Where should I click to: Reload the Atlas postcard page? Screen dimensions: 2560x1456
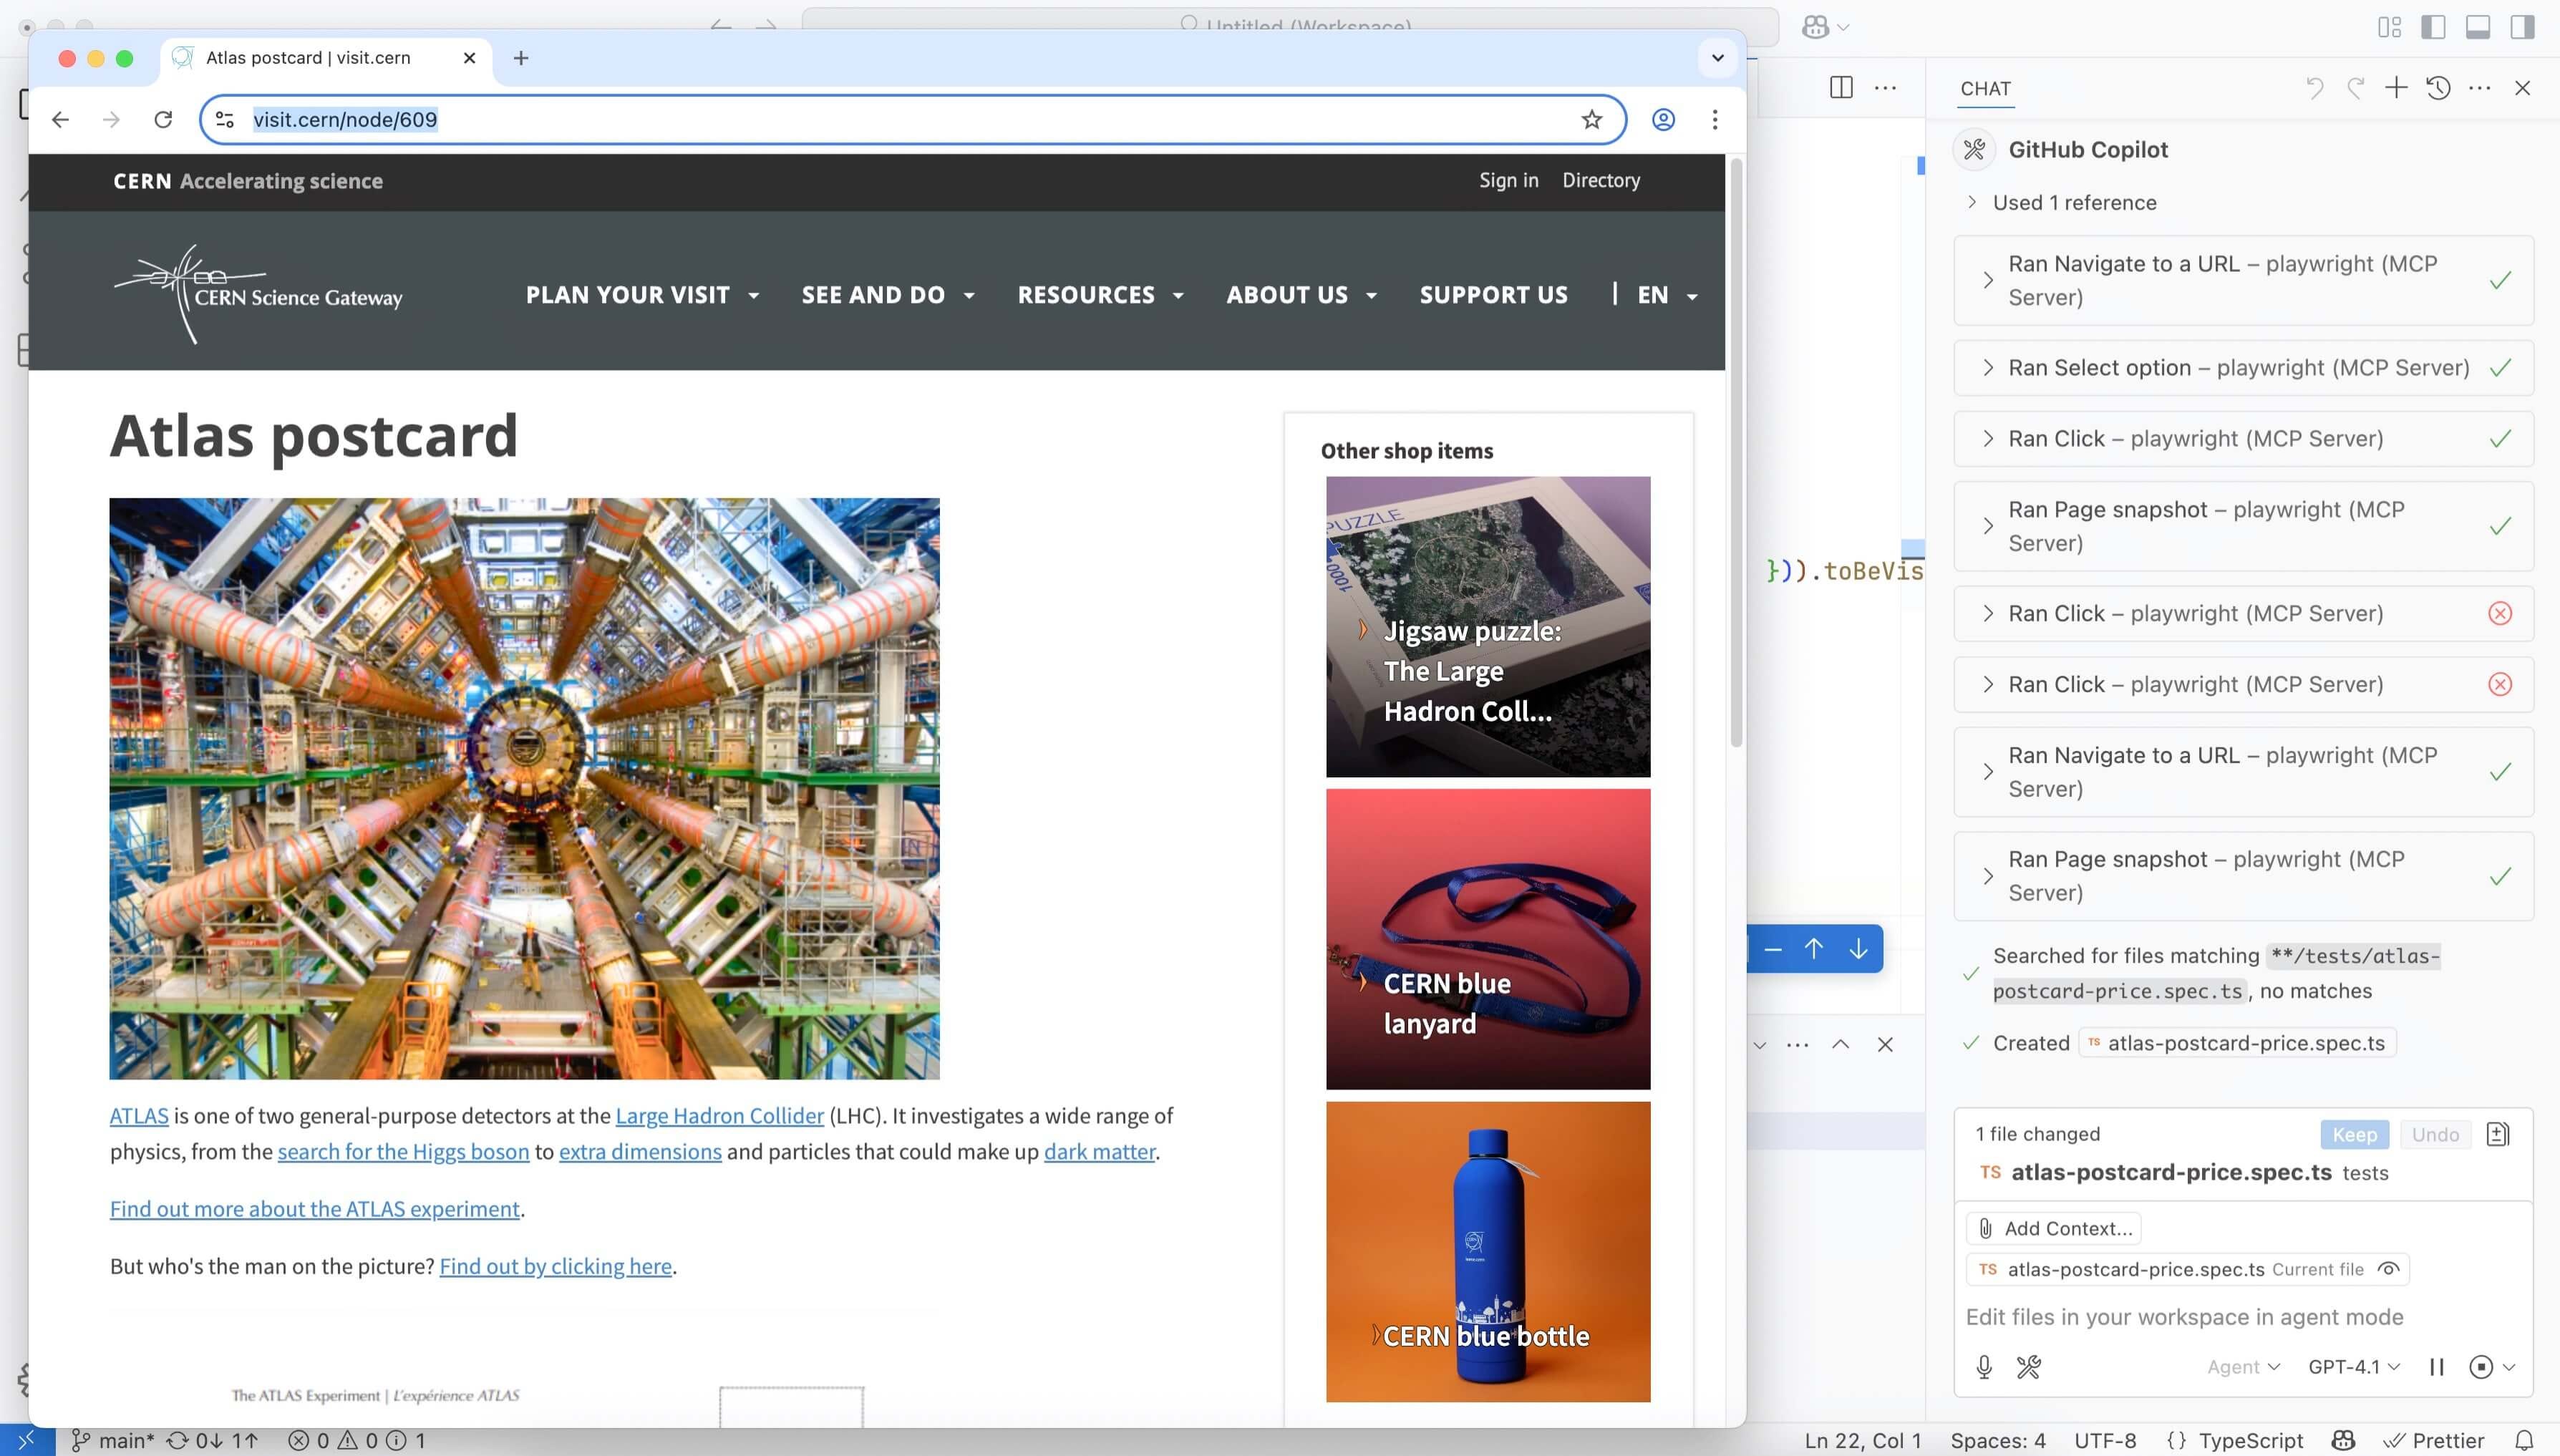pyautogui.click(x=163, y=120)
